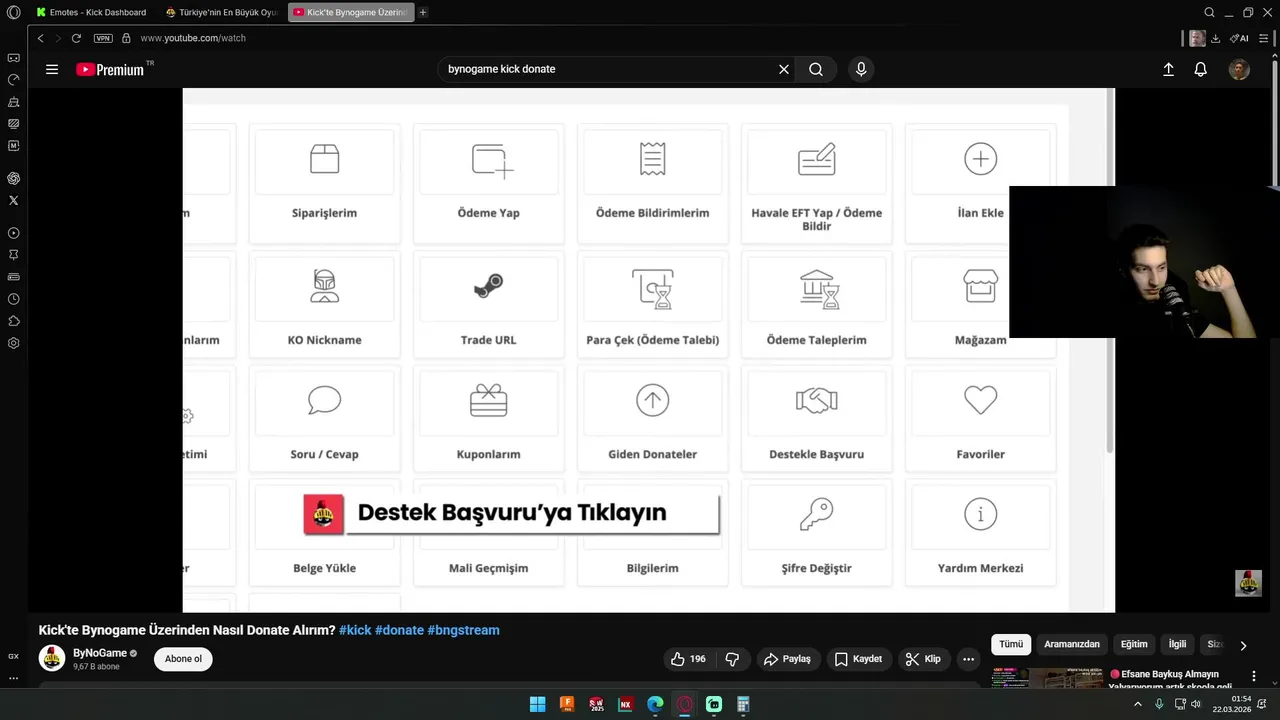Start voice search with microphone icon
This screenshot has width=1280, height=720.
pos(861,69)
